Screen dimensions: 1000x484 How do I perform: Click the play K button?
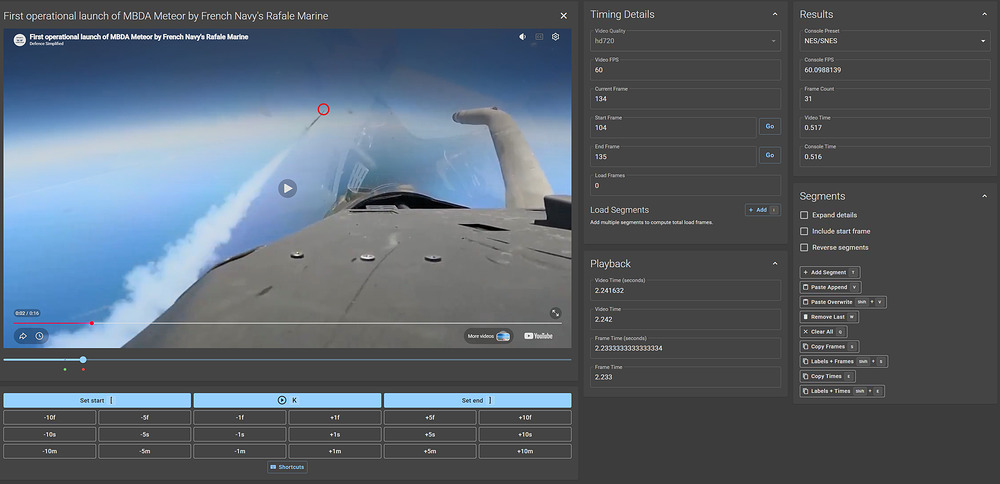[x=288, y=400]
